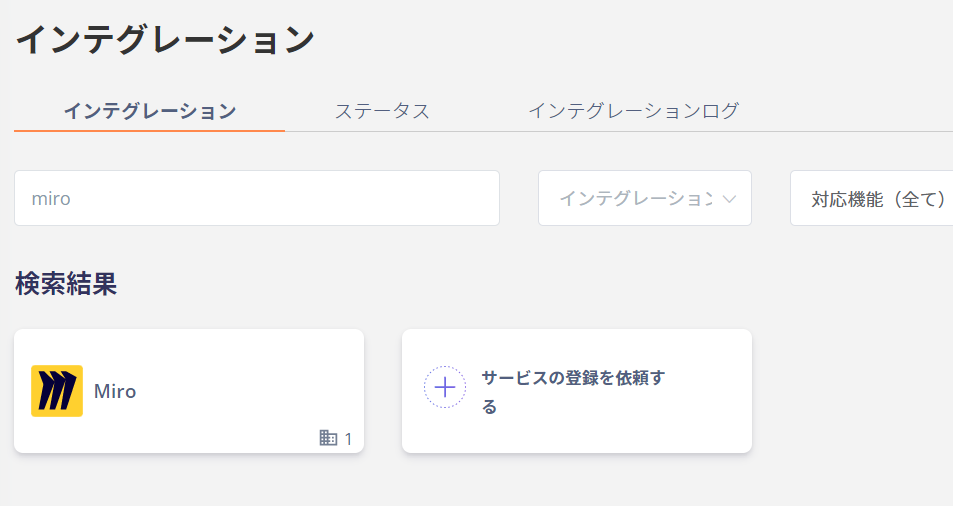Focus the search field containing miro

pos(257,198)
